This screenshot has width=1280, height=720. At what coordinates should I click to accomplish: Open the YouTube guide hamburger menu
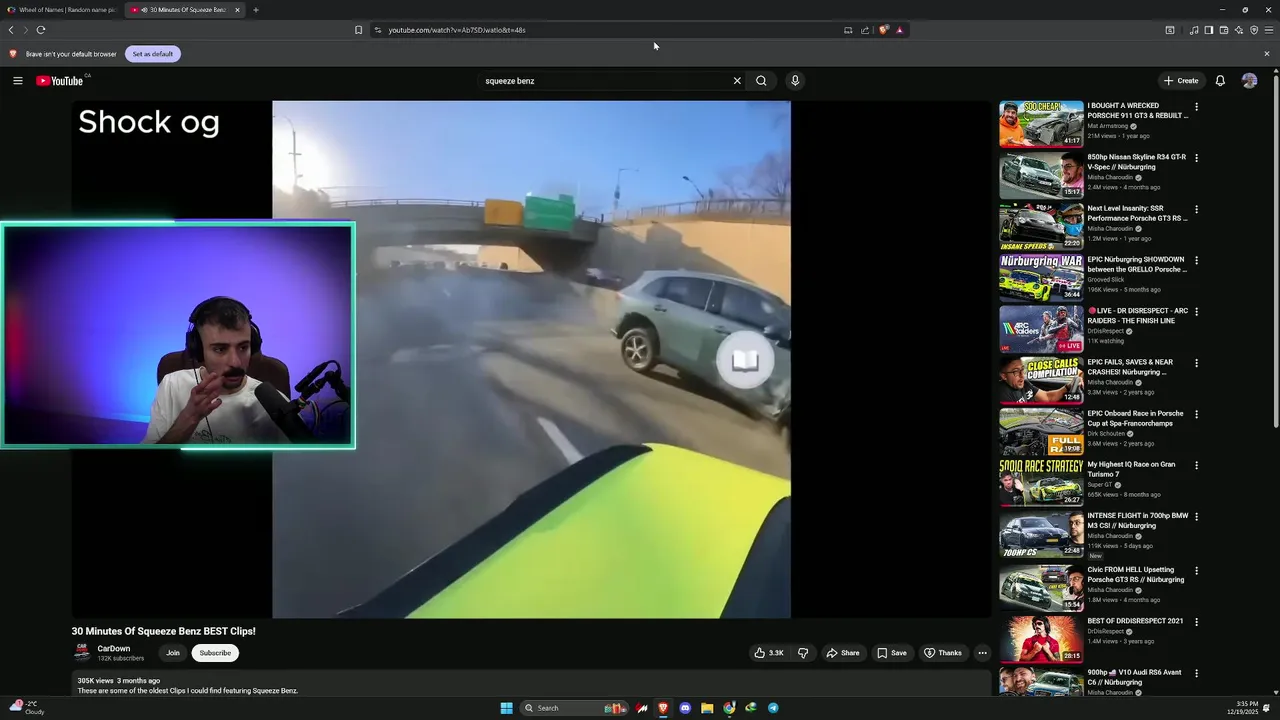pyautogui.click(x=18, y=81)
